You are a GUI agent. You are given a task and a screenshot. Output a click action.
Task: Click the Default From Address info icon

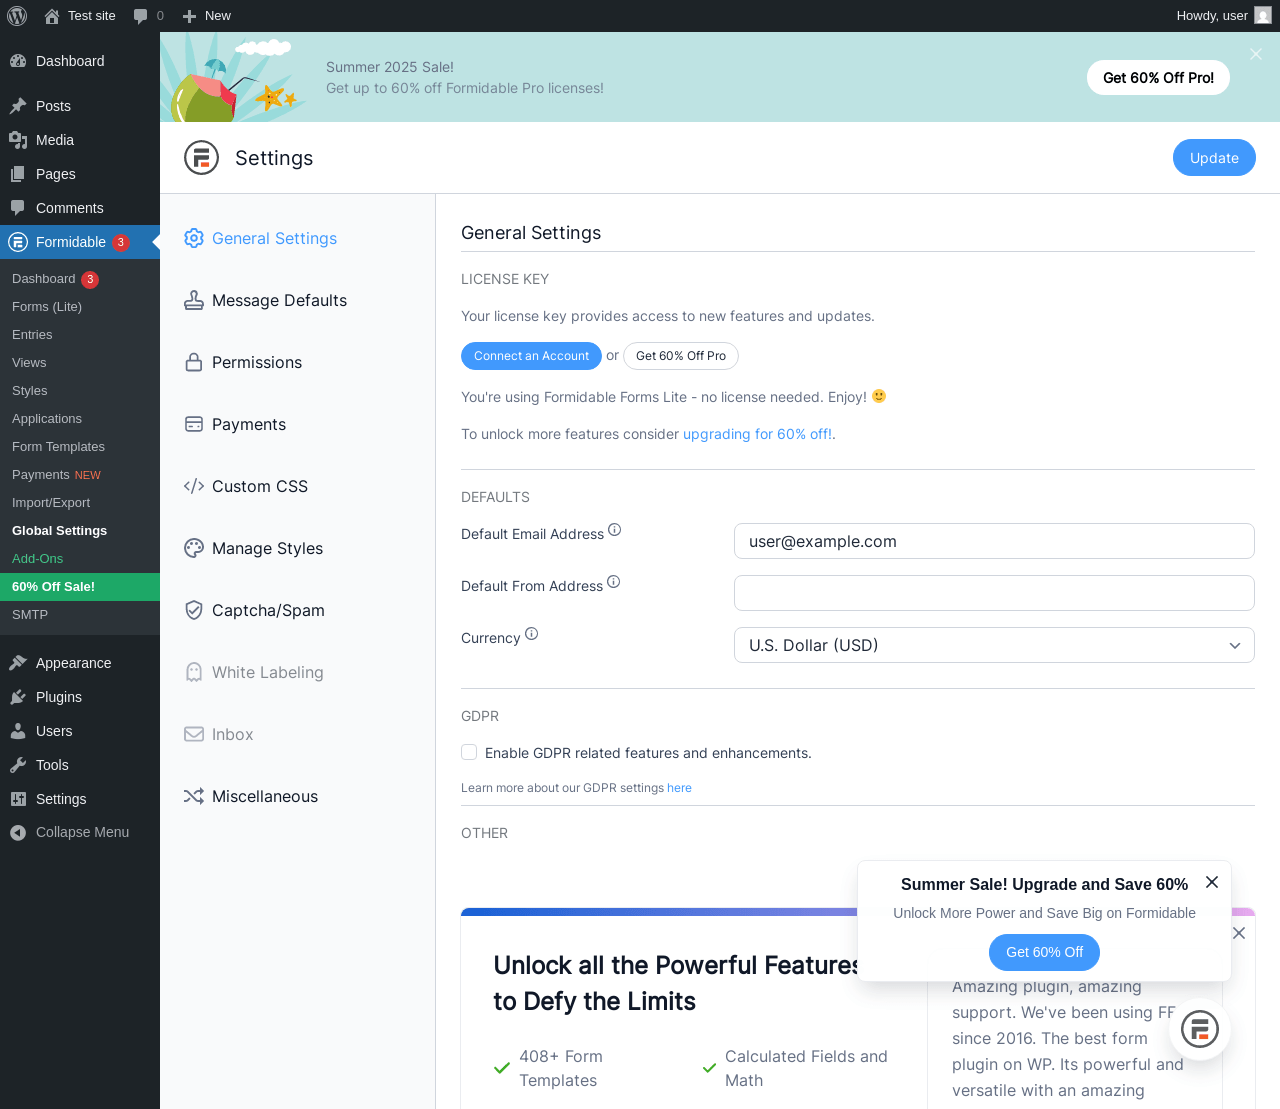click(x=614, y=582)
